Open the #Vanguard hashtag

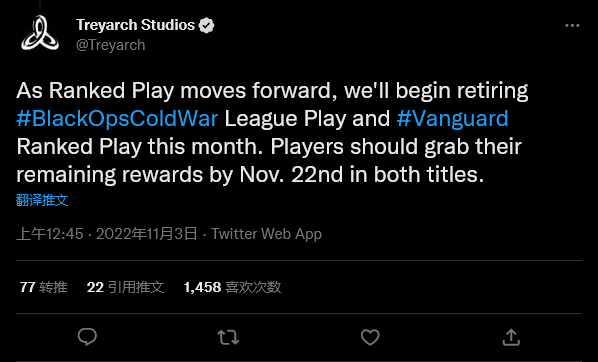[x=452, y=118]
